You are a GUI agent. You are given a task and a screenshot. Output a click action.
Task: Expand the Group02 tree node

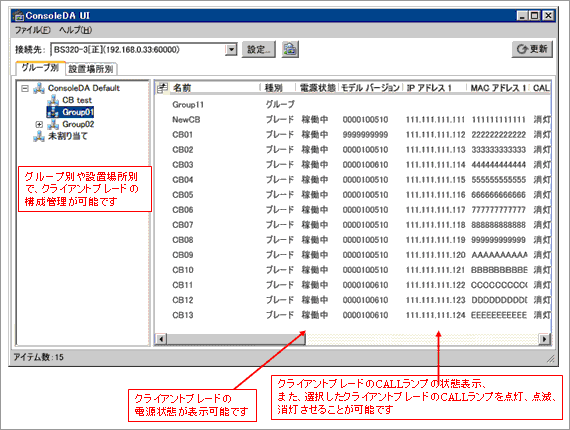coord(39,124)
